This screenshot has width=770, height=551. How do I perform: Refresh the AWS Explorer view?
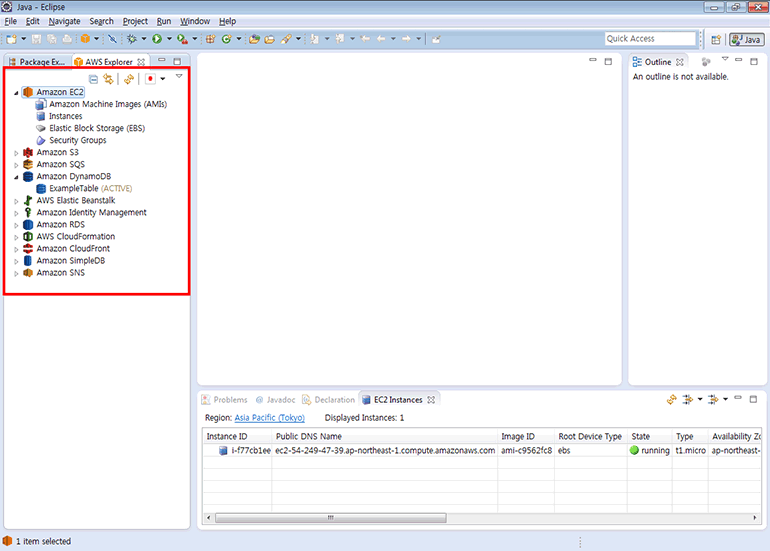tap(129, 78)
